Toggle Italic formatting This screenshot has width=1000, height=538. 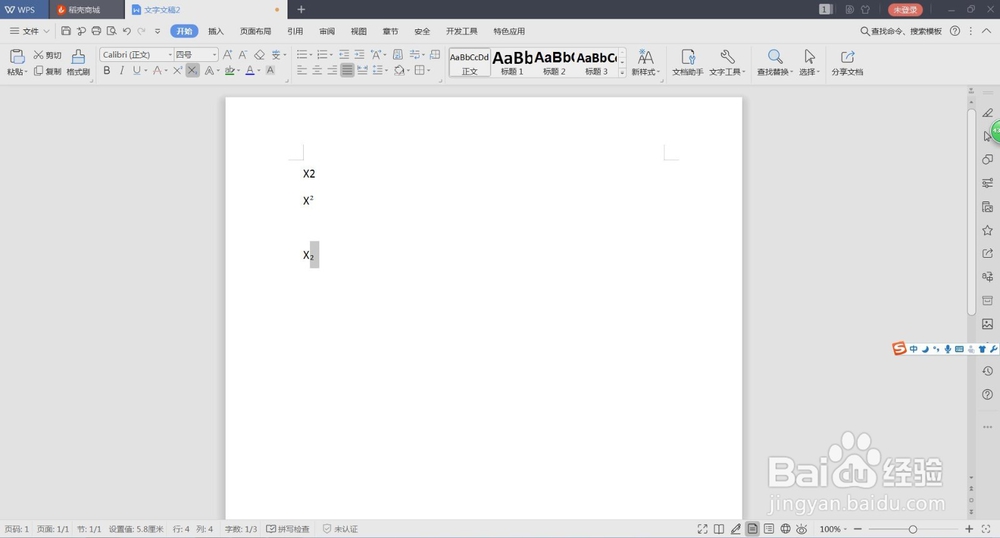[x=122, y=70]
